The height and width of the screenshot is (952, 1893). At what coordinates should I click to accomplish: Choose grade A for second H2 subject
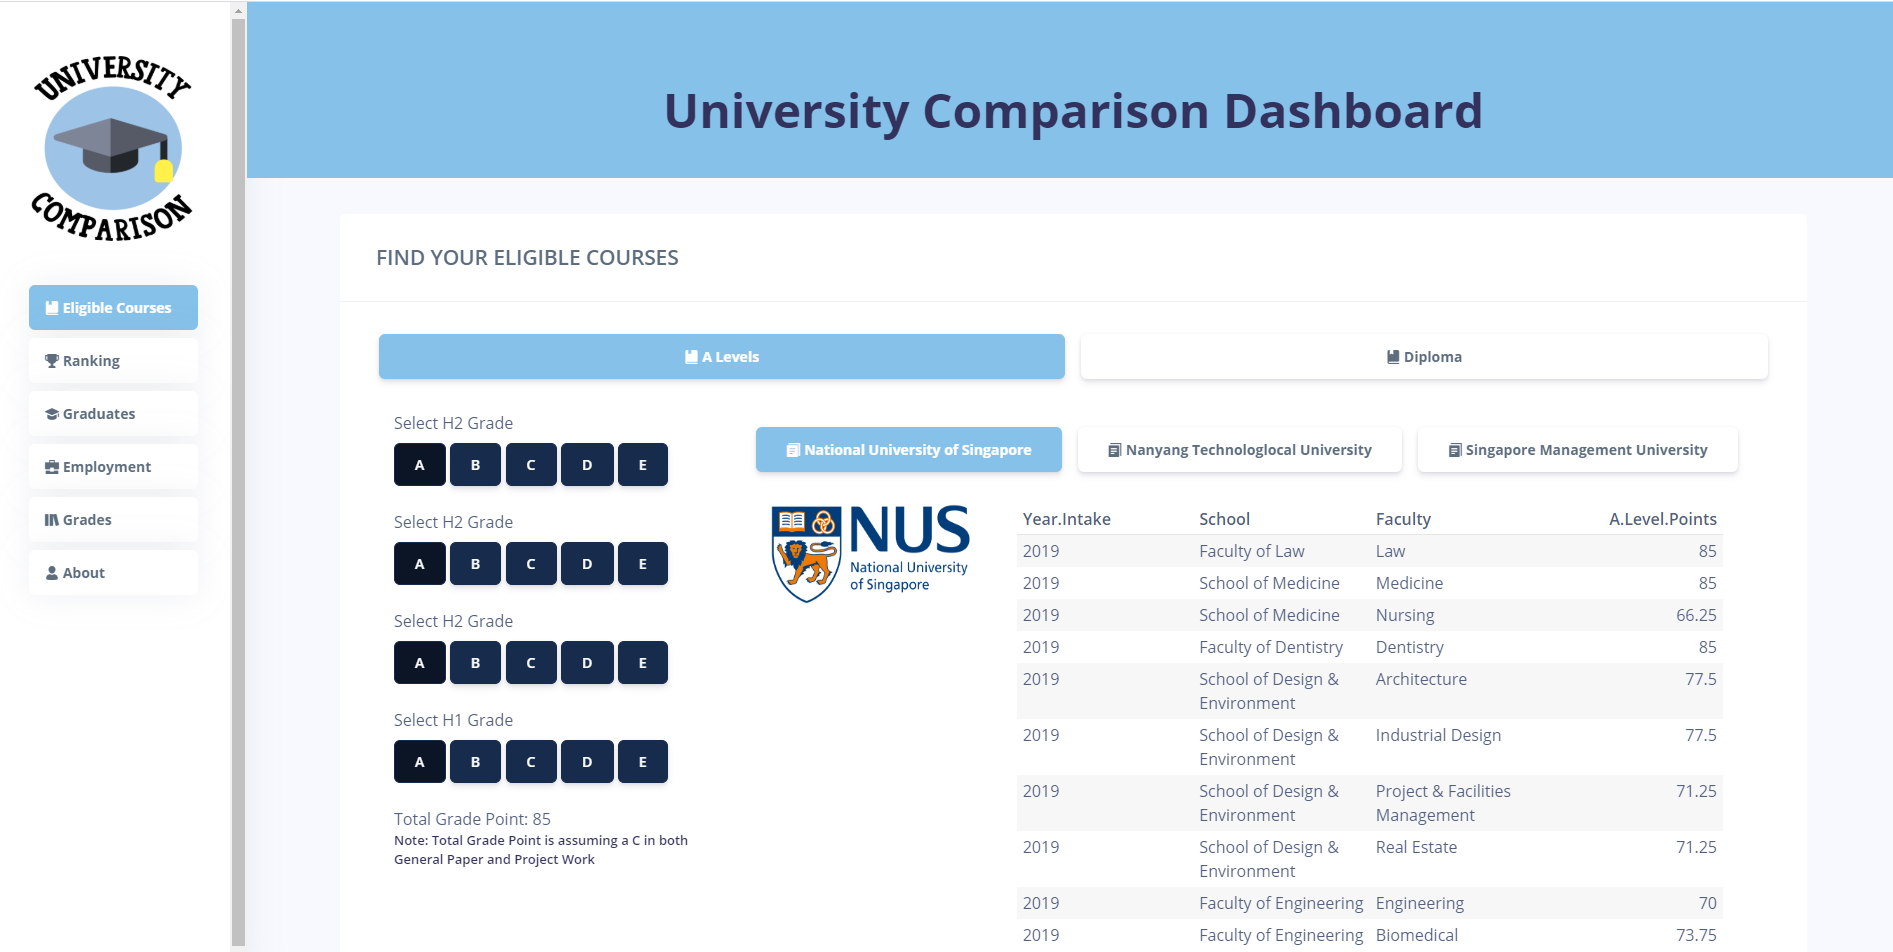coord(420,564)
